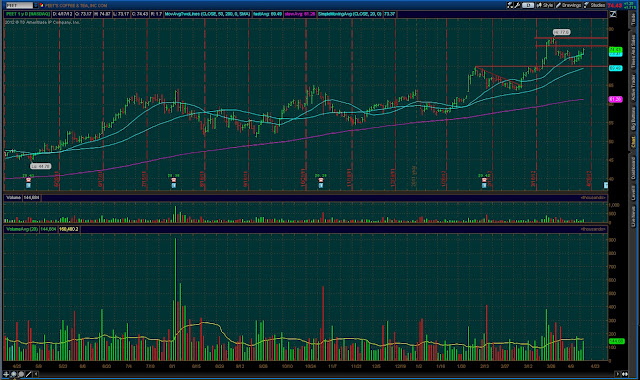Image resolution: width=640 pixels, height=380 pixels.
Task: Toggle the Volume study header bar
Action: coord(305,198)
